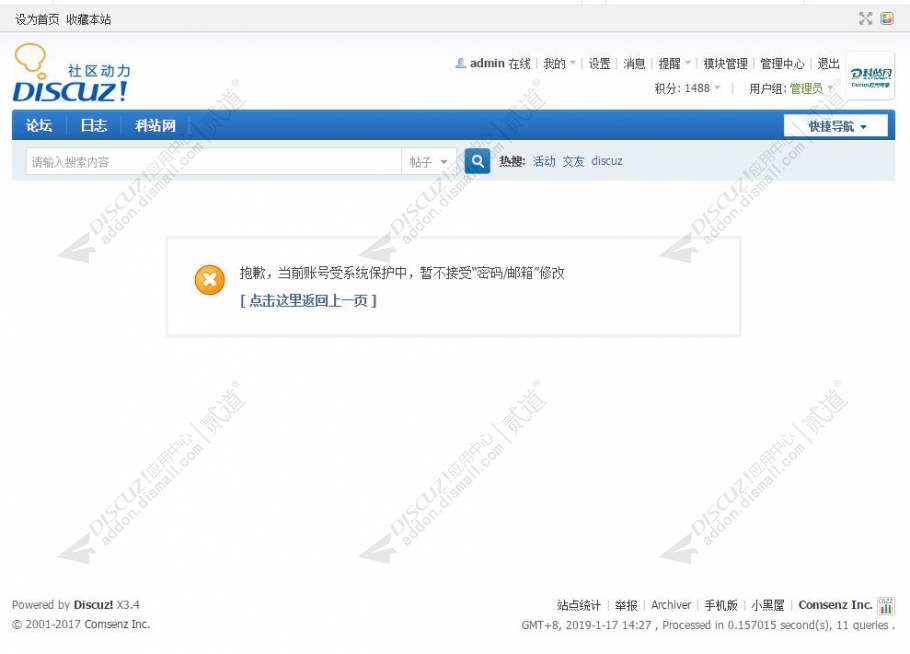Click Comsenz Inc. in copyright line
This screenshot has height=654, width=910.
point(117,624)
